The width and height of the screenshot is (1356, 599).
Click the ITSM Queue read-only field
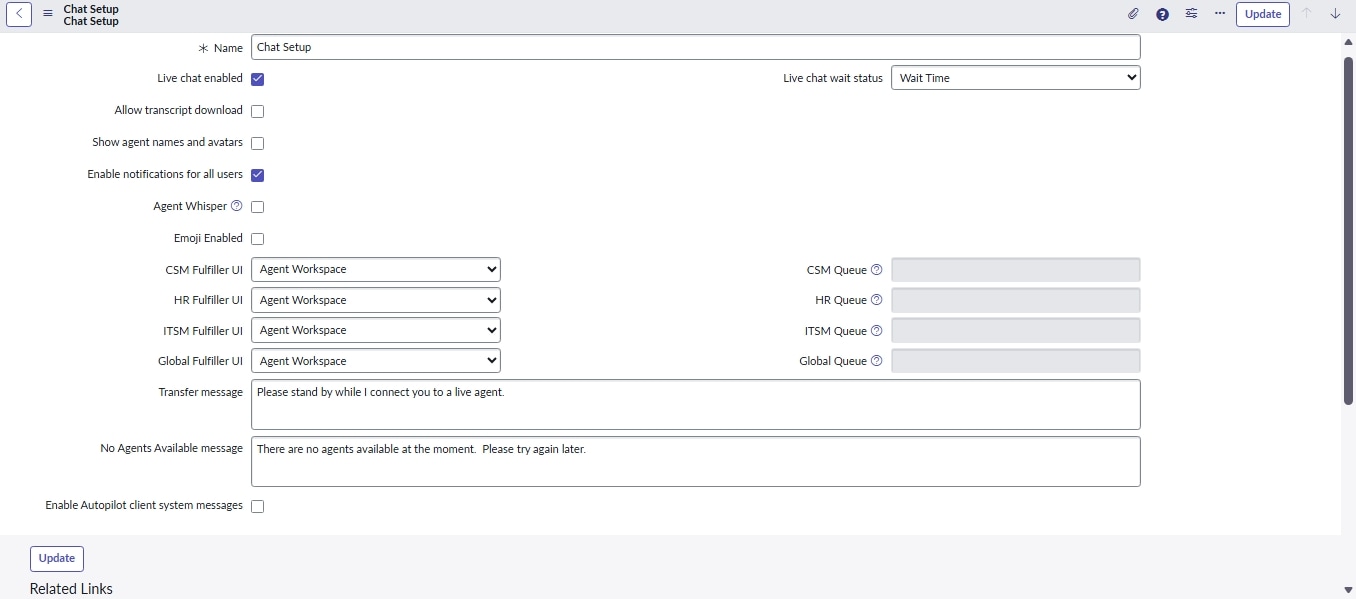click(x=1016, y=330)
